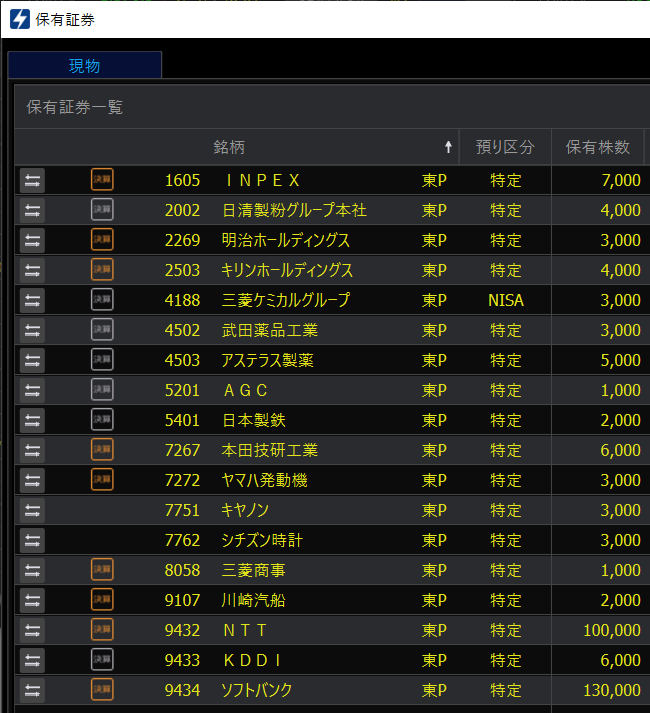
Task: Click the 決算 earnings icon for アステラス製薬
Action: click(x=102, y=360)
